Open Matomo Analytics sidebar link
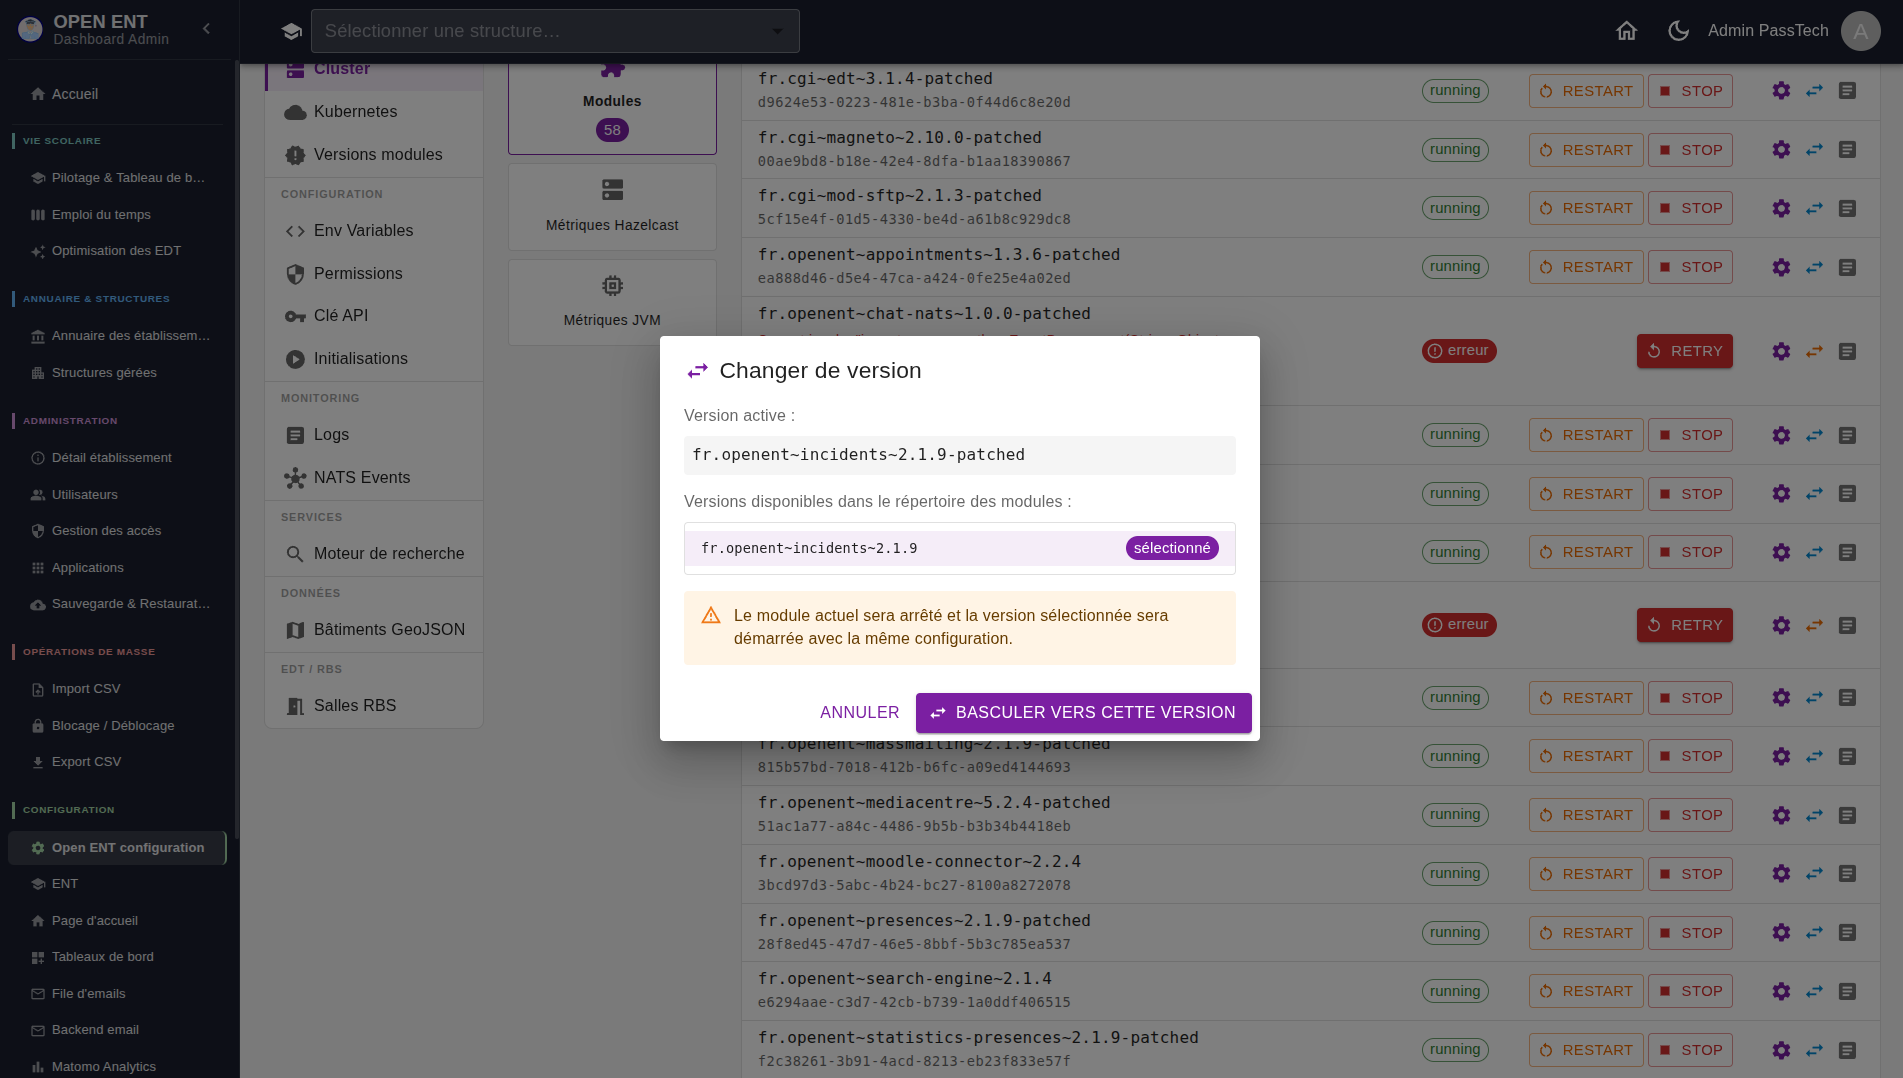 coord(118,1067)
